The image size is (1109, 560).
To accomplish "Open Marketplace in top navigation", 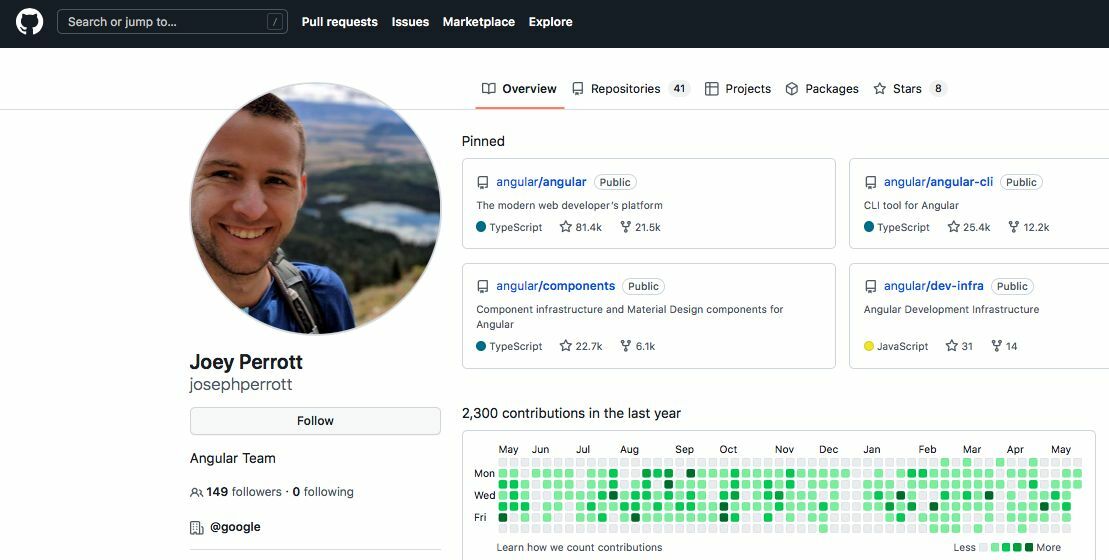I will click(x=479, y=22).
